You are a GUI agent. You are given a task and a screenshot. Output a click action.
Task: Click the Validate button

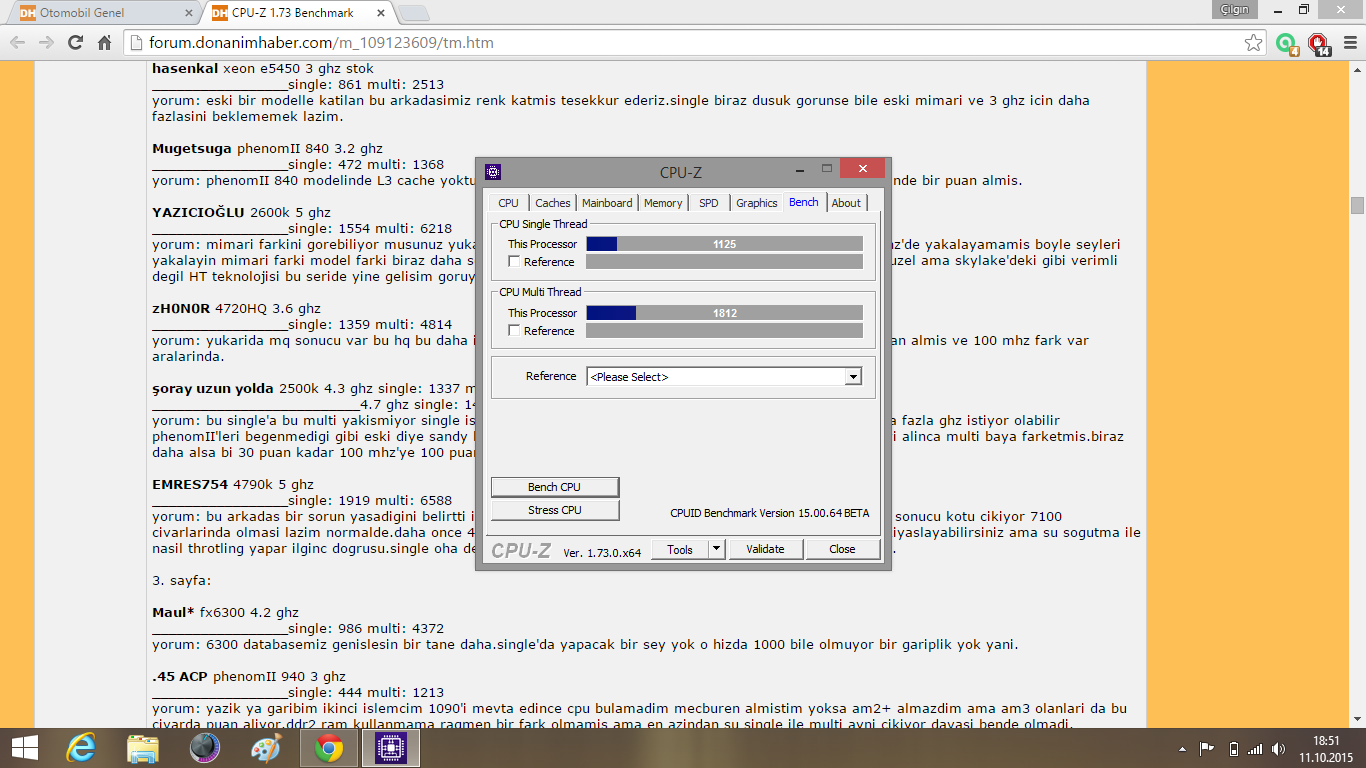(765, 549)
